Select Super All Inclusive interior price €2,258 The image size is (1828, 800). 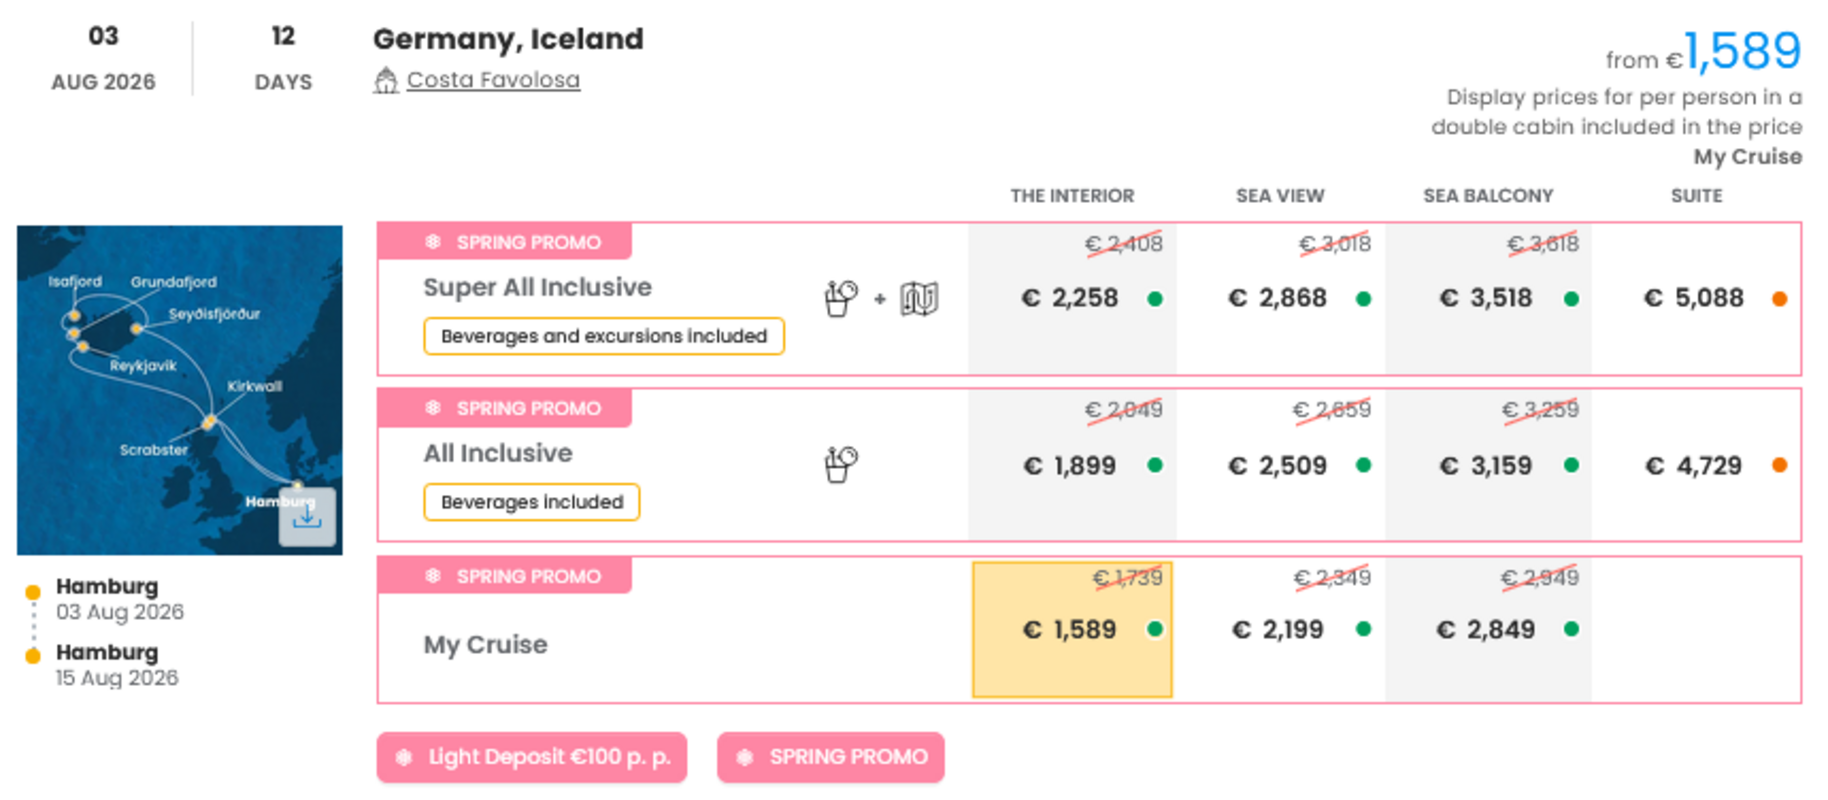point(1071,298)
